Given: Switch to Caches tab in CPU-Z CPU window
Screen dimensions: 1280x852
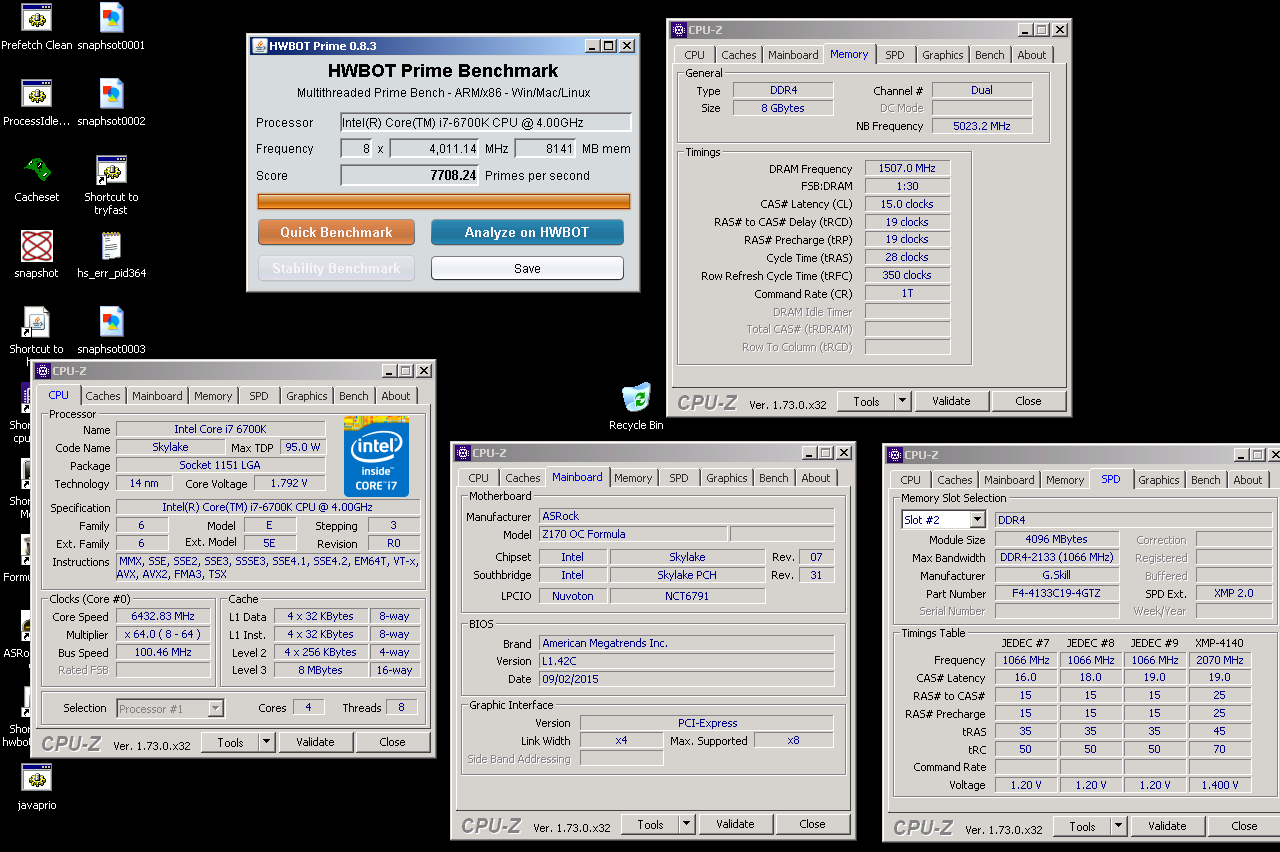Looking at the screenshot, I should click(103, 396).
